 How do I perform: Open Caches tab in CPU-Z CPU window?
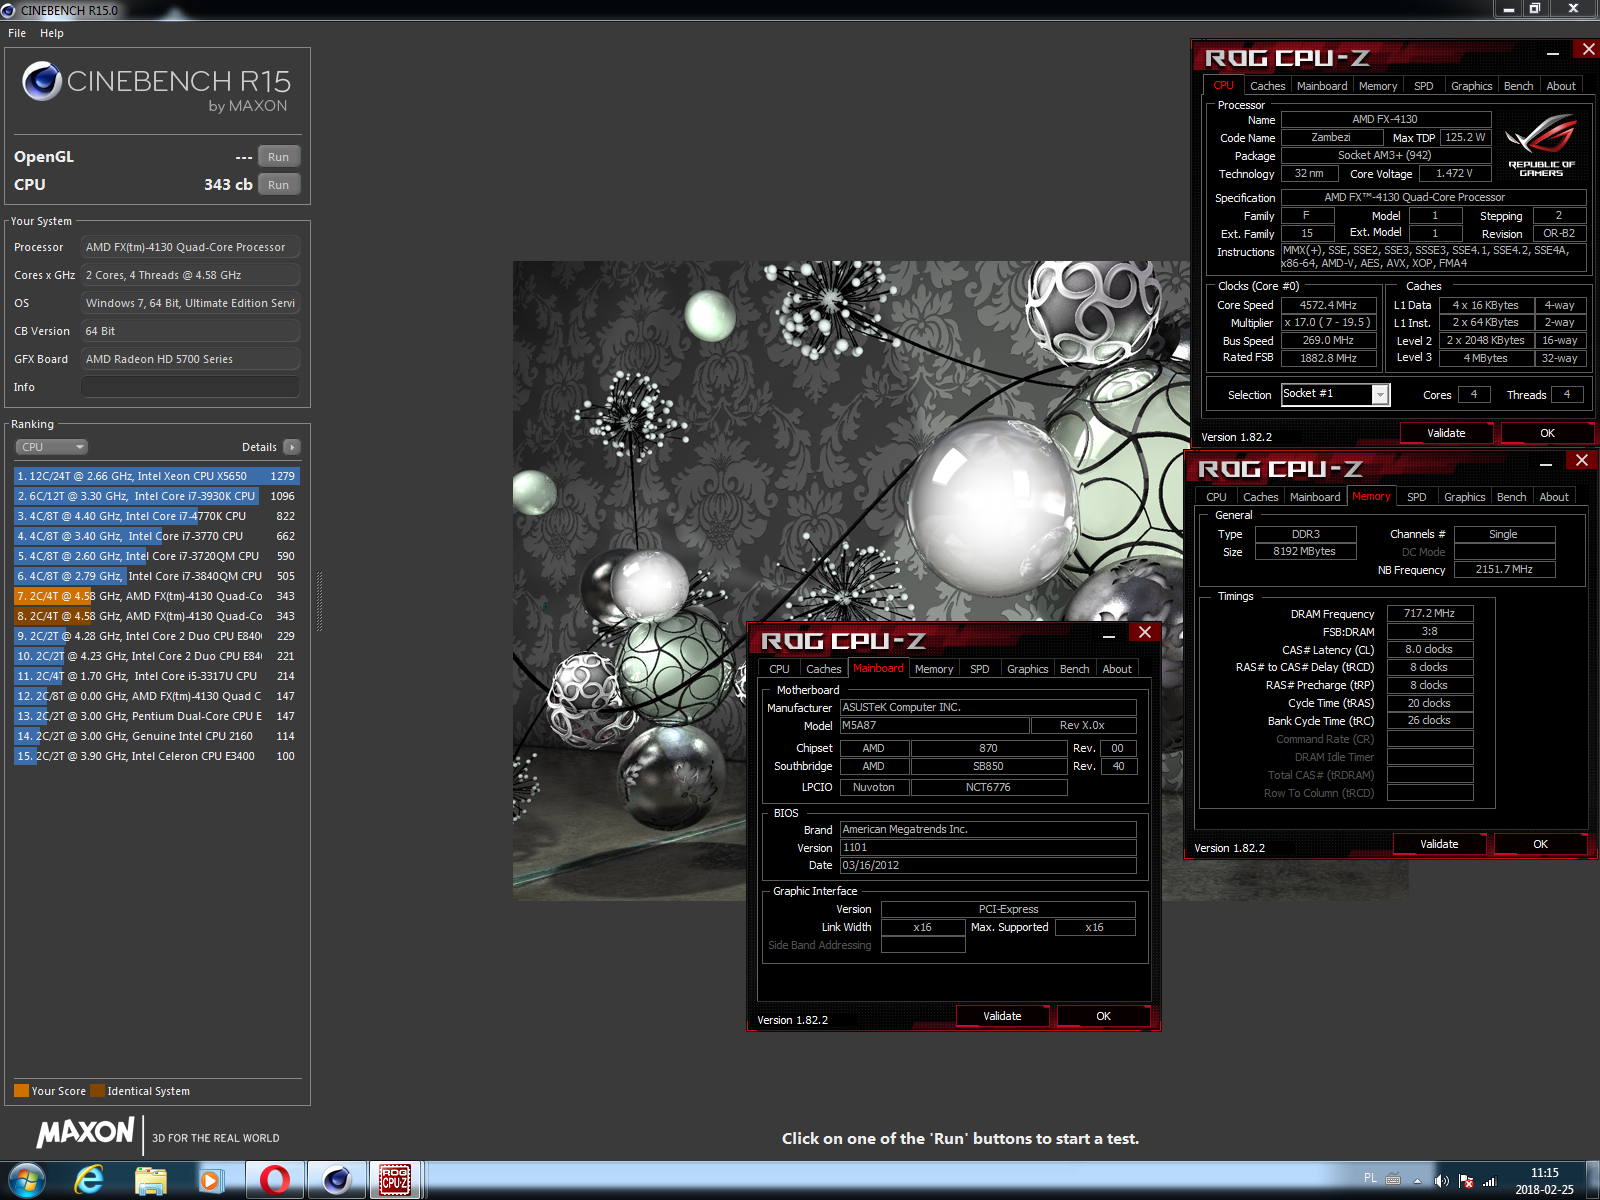(x=1267, y=86)
